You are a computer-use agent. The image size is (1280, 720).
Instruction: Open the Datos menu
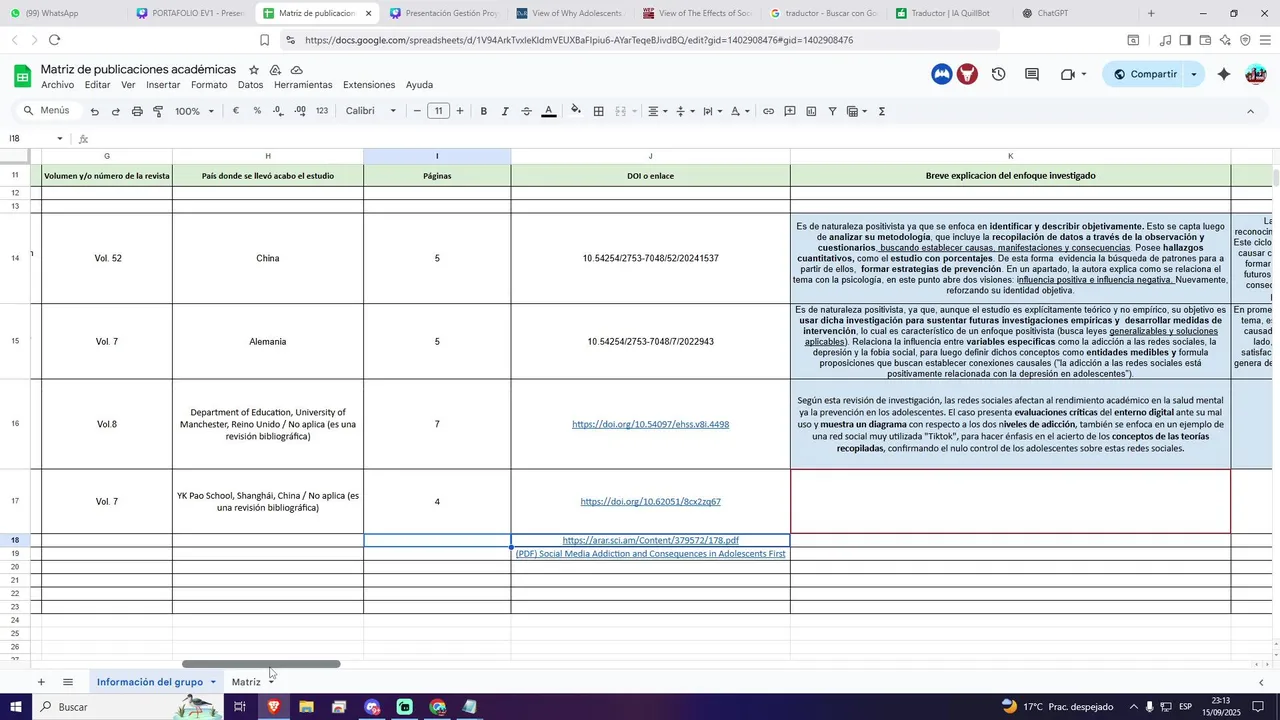tap(251, 85)
